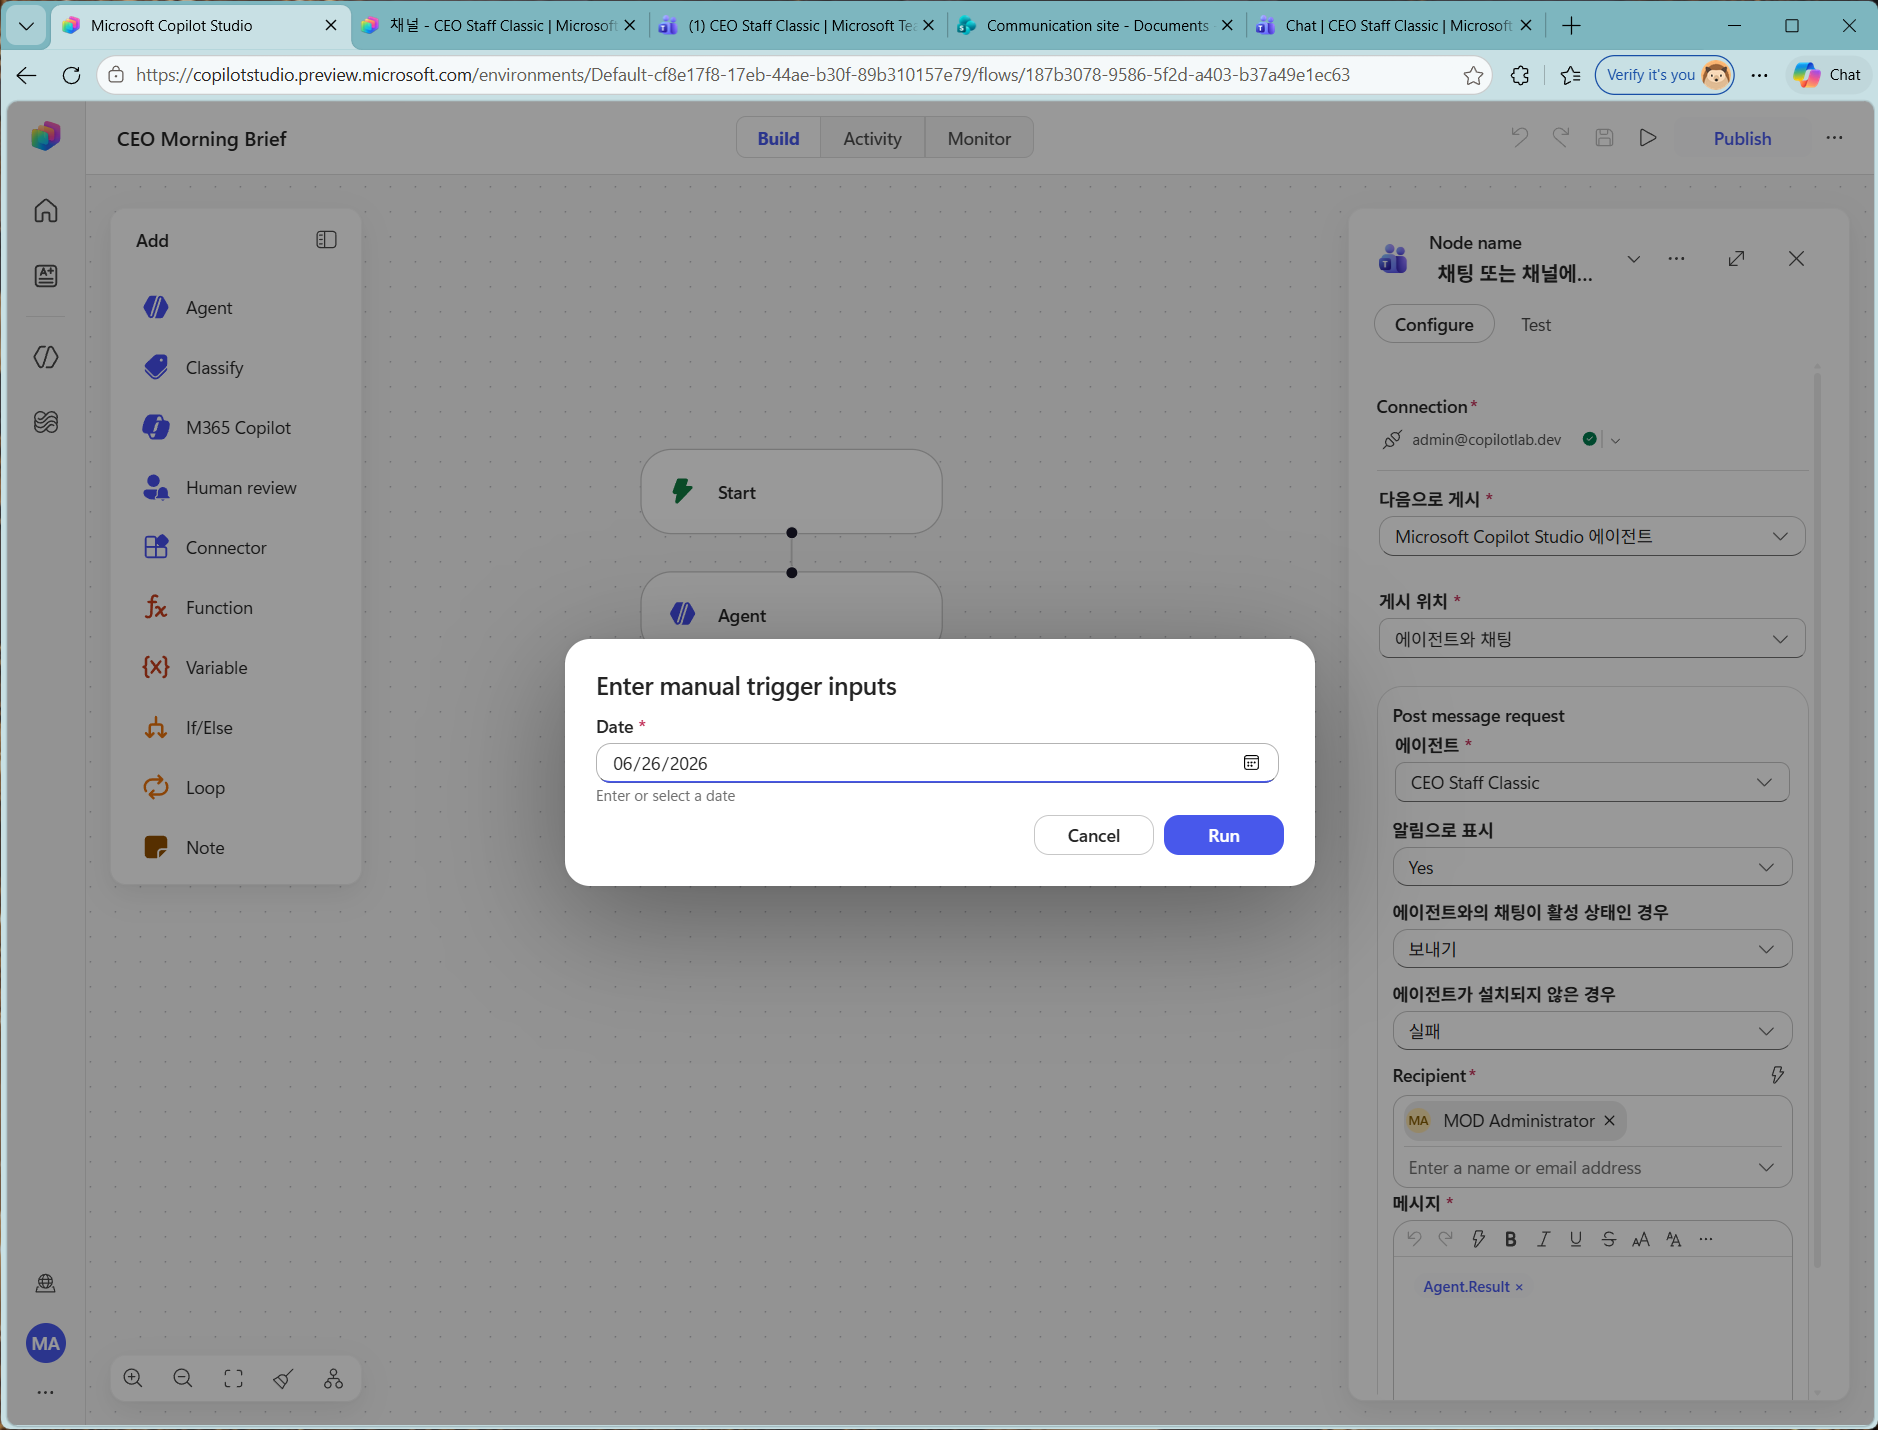Open the header more options menu
The width and height of the screenshot is (1878, 1430).
pyautogui.click(x=1834, y=138)
